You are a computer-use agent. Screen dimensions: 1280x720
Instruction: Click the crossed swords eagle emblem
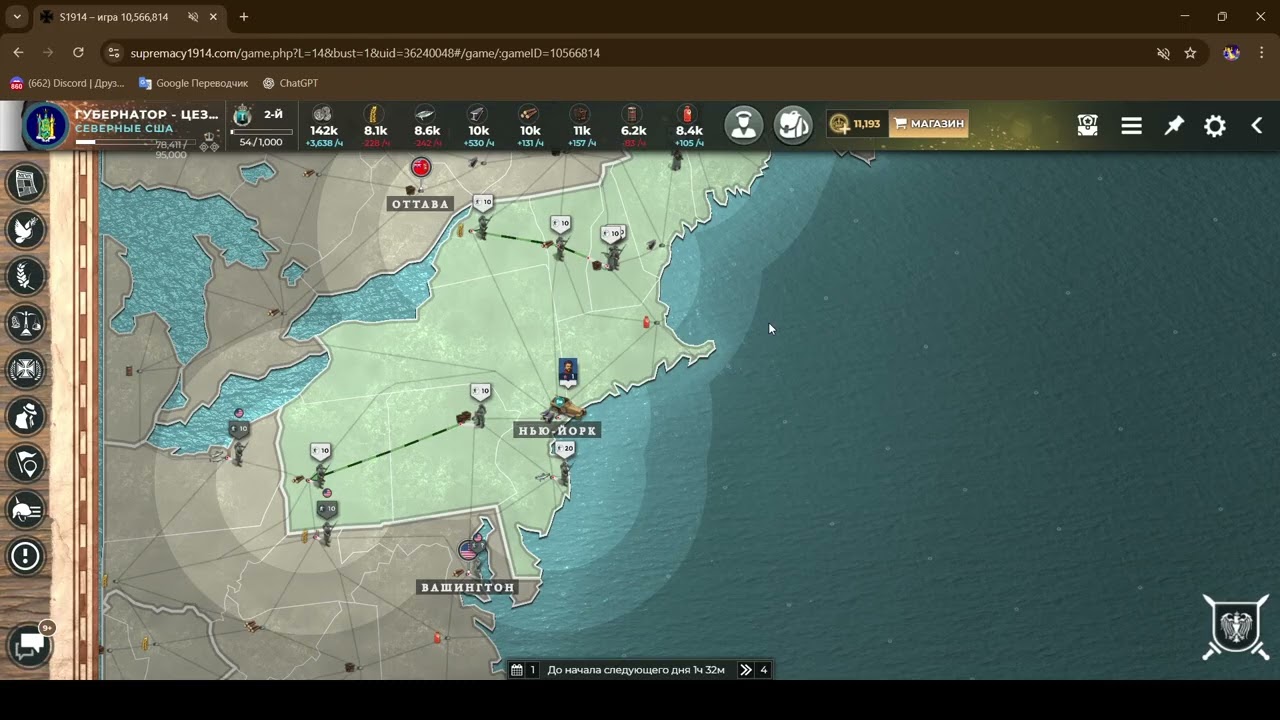pos(1236,628)
